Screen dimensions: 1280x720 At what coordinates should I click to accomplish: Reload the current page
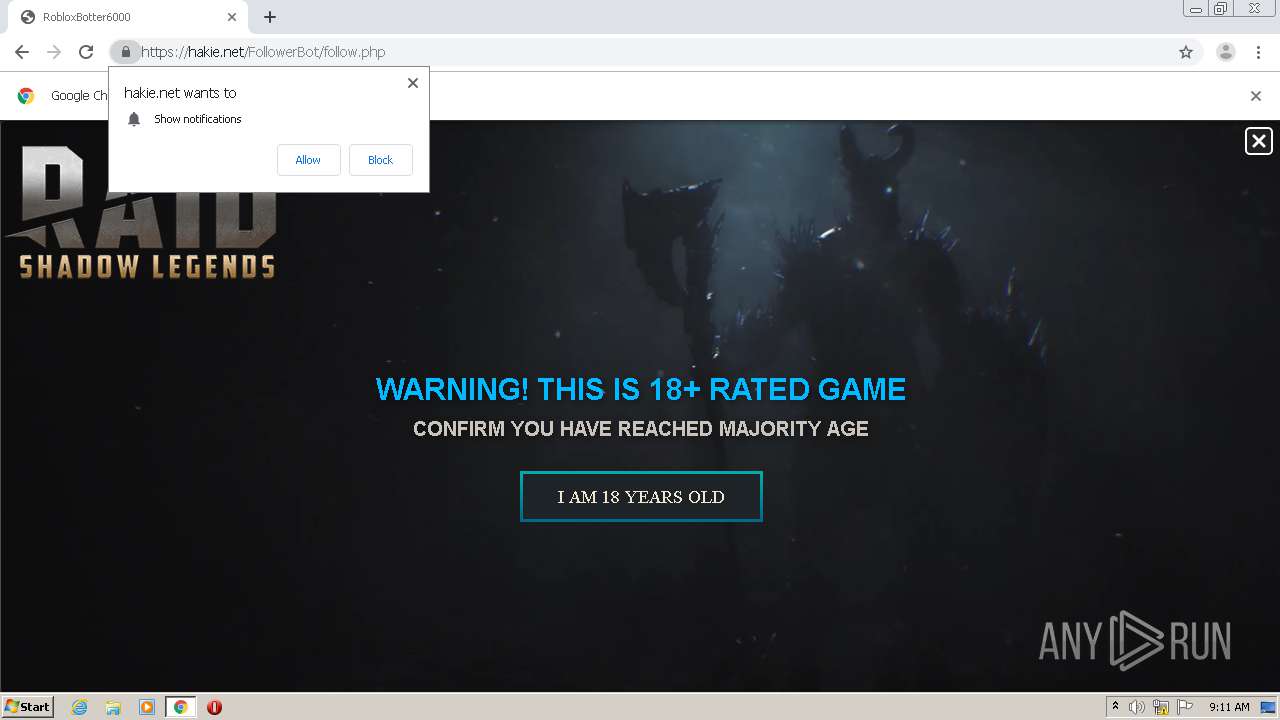pyautogui.click(x=86, y=52)
